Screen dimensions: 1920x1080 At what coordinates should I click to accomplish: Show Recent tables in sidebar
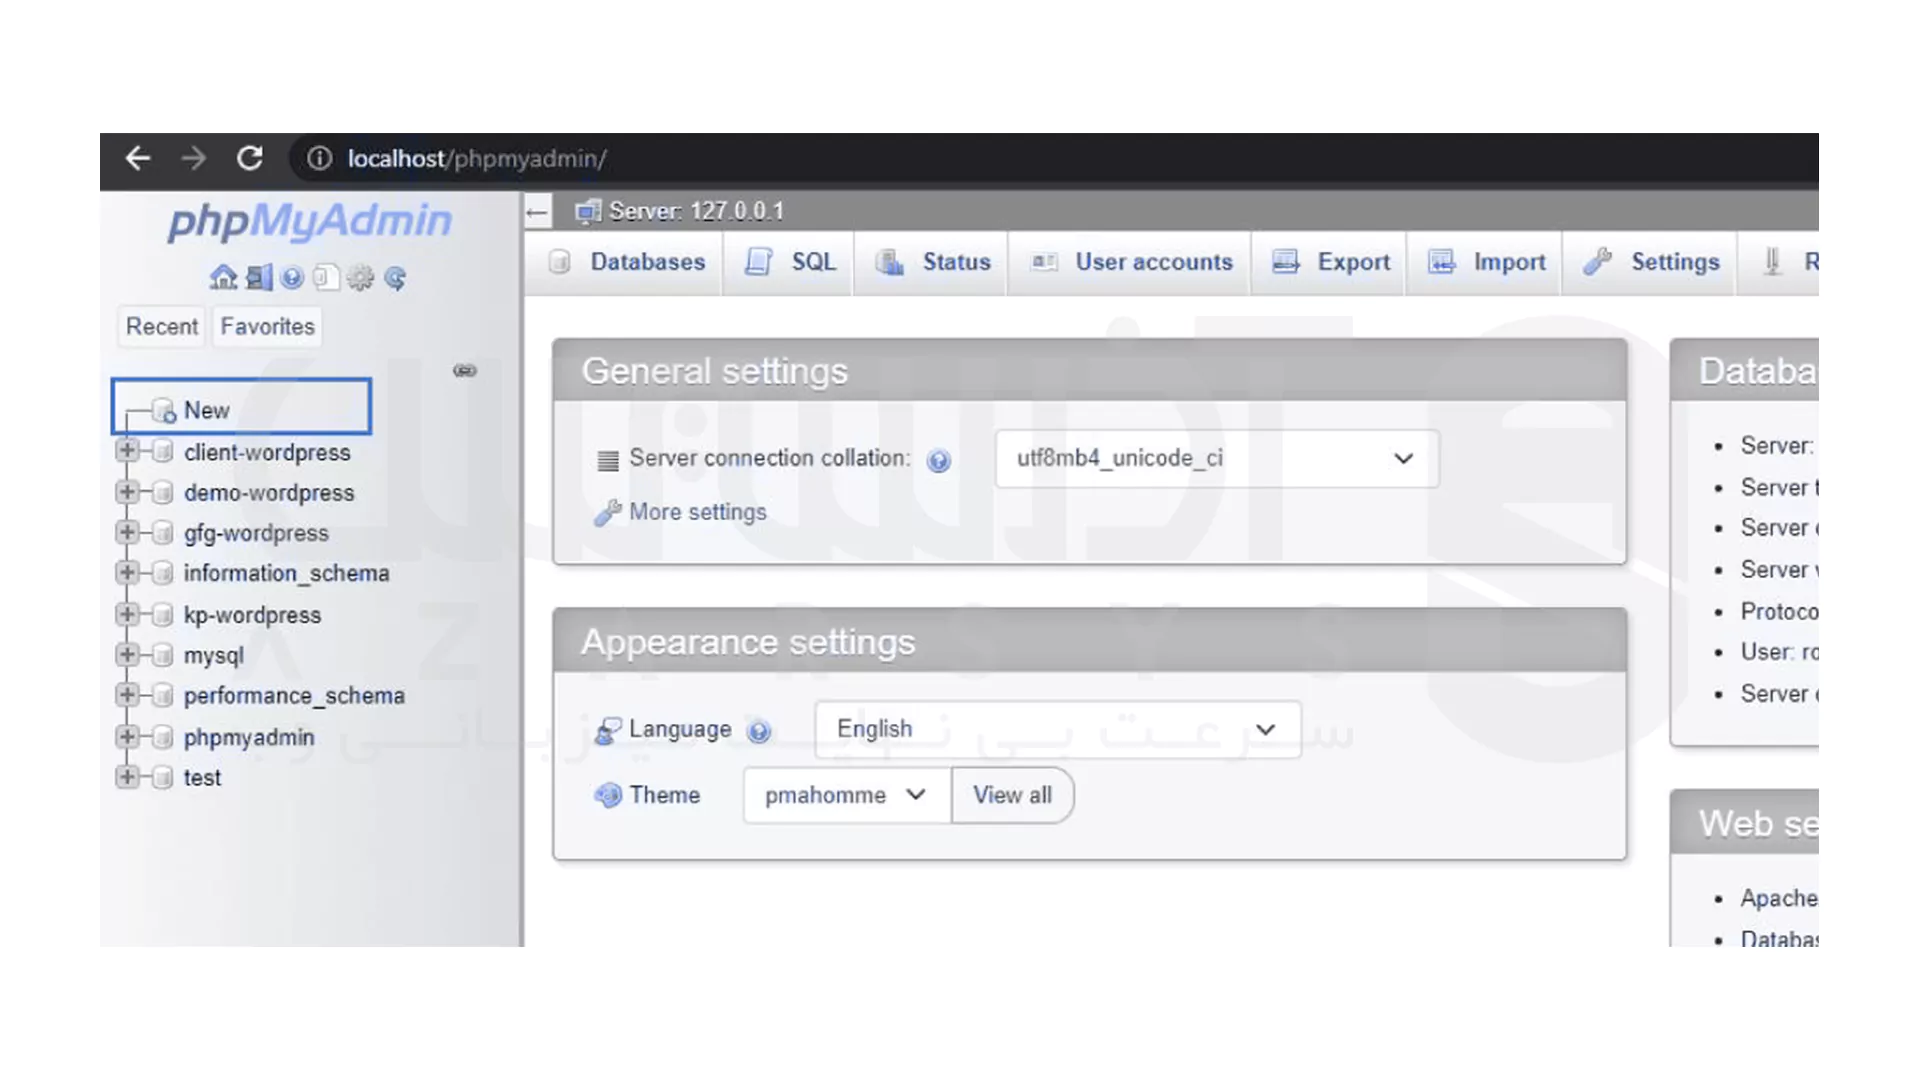(162, 327)
